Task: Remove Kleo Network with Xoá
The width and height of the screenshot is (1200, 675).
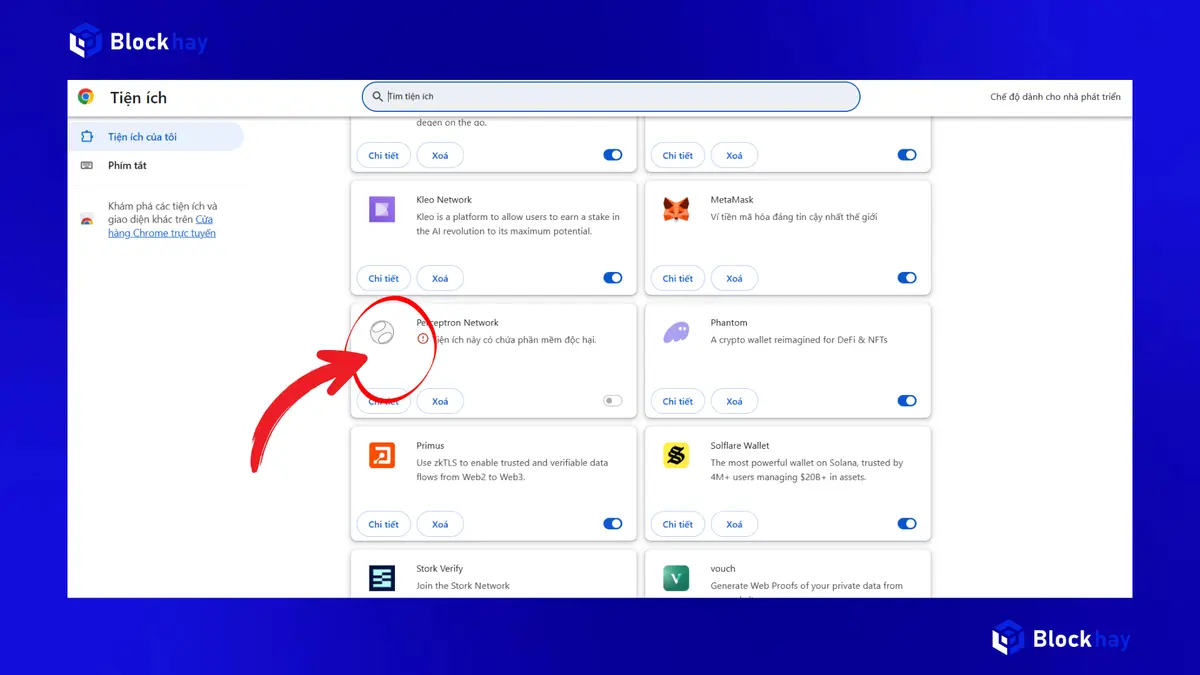Action: (440, 279)
